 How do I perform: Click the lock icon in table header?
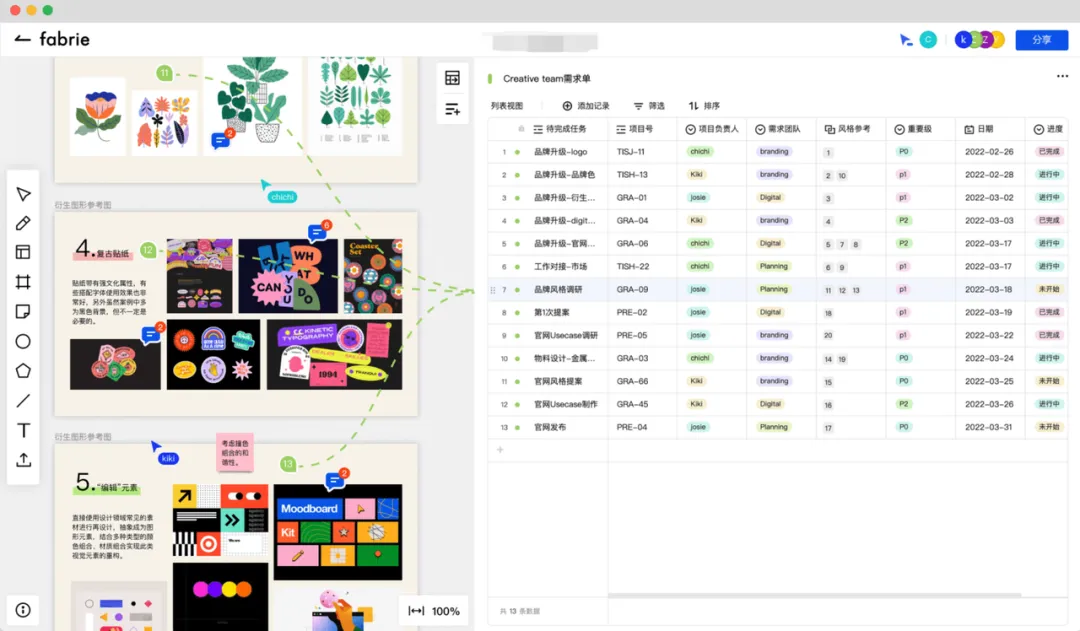click(x=521, y=129)
